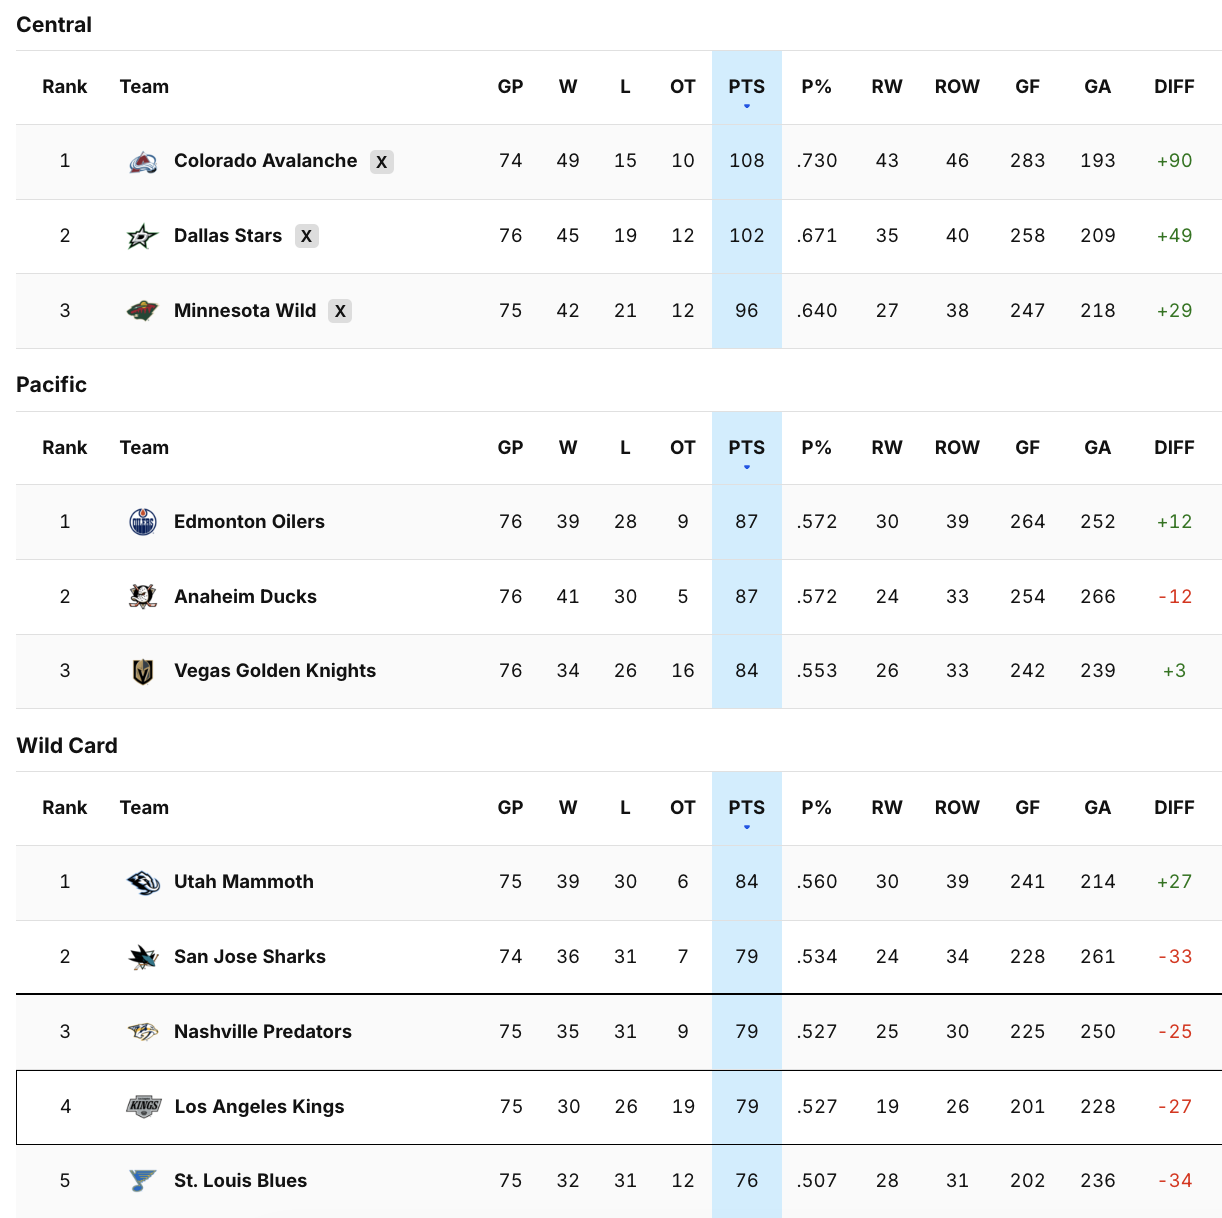Click the X marker beside Minnesota Wild
1222x1218 pixels.
click(340, 311)
